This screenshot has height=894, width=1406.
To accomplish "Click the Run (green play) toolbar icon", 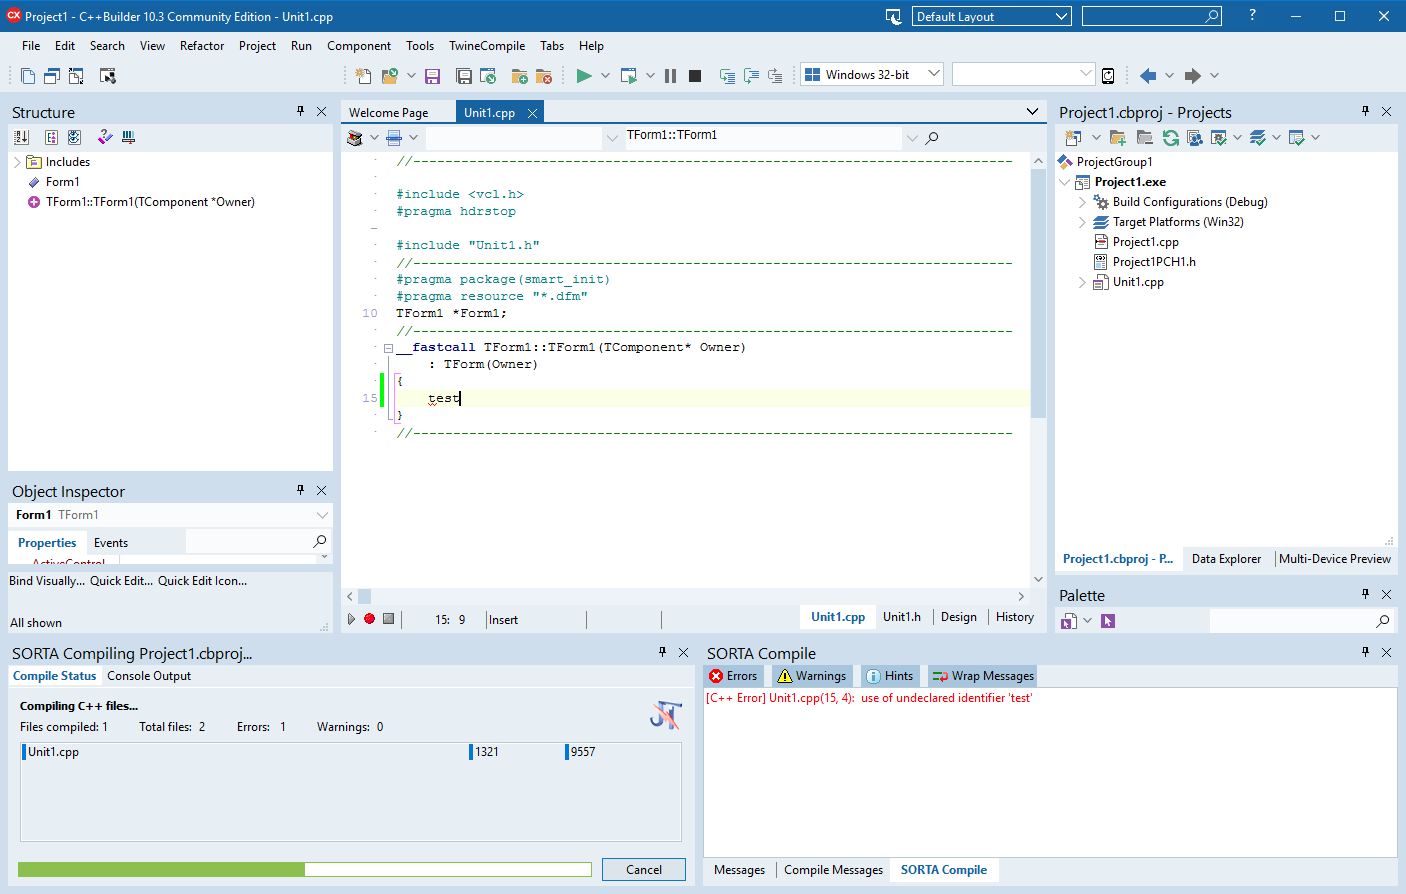I will tap(584, 75).
